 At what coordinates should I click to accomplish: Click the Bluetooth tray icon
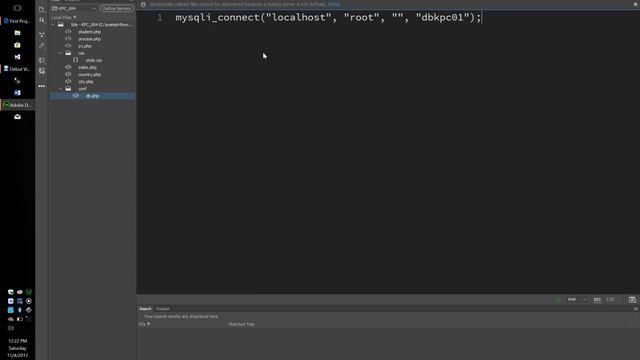(x=20, y=310)
